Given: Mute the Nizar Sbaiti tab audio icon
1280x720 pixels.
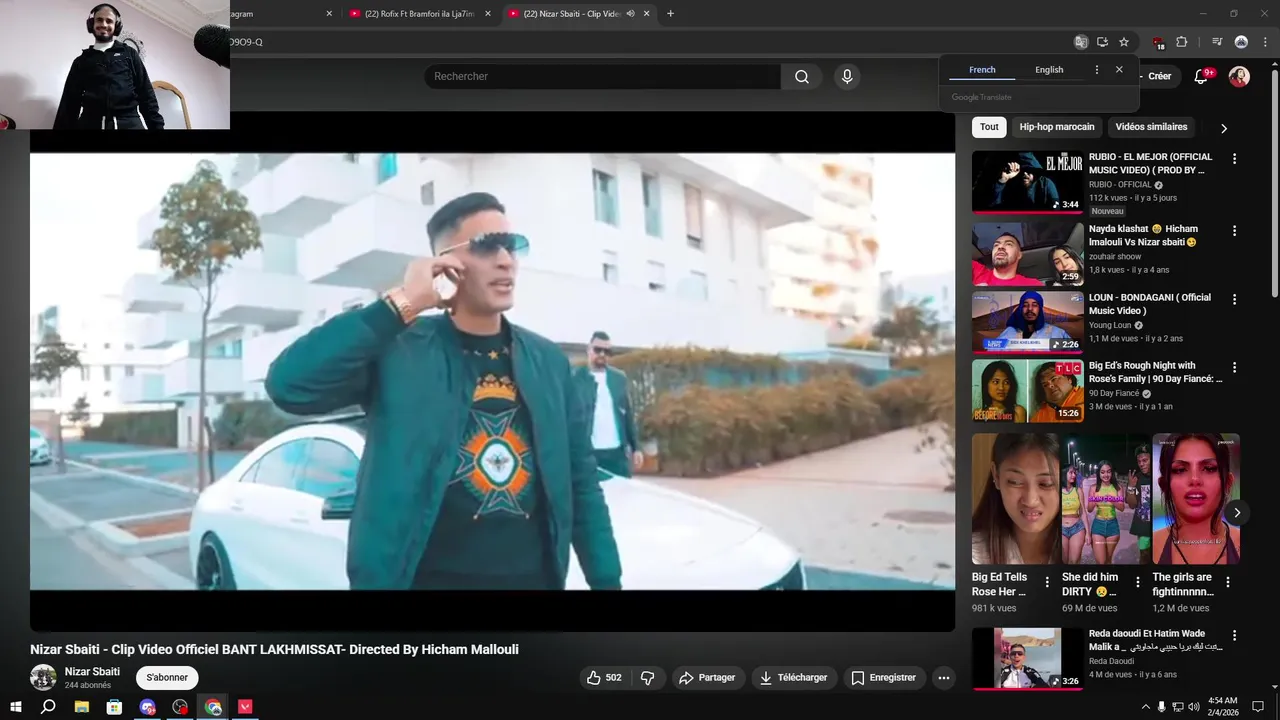Looking at the screenshot, I should coord(630,14).
